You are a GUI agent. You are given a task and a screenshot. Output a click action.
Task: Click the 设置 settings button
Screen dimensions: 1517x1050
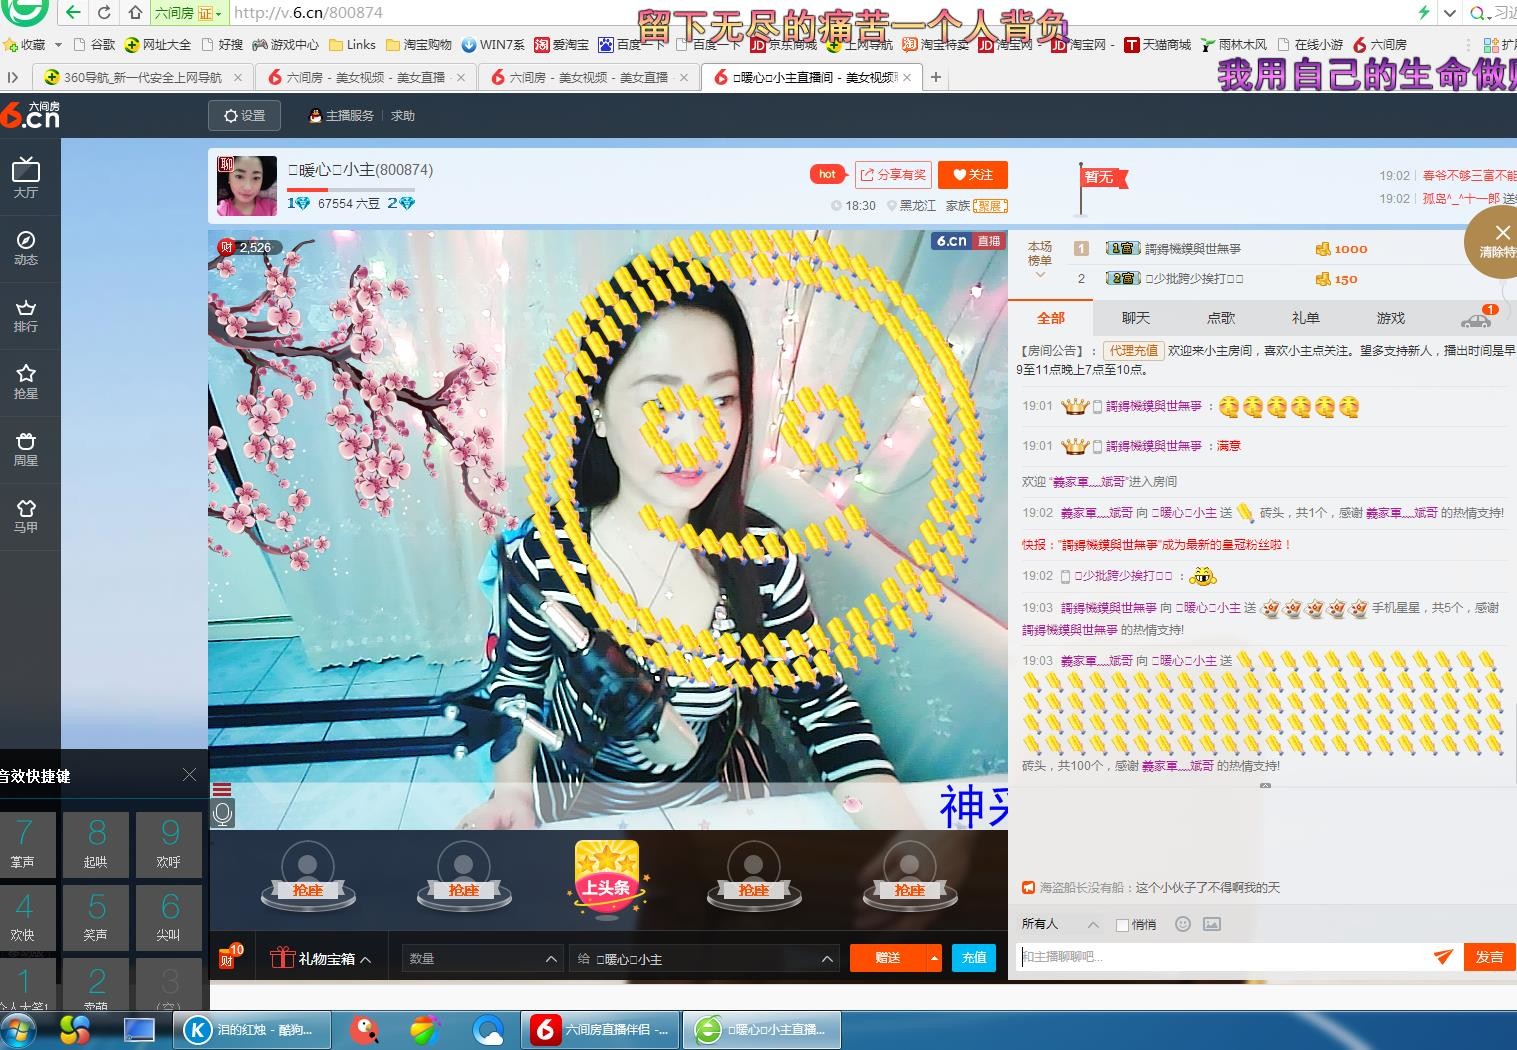point(245,116)
